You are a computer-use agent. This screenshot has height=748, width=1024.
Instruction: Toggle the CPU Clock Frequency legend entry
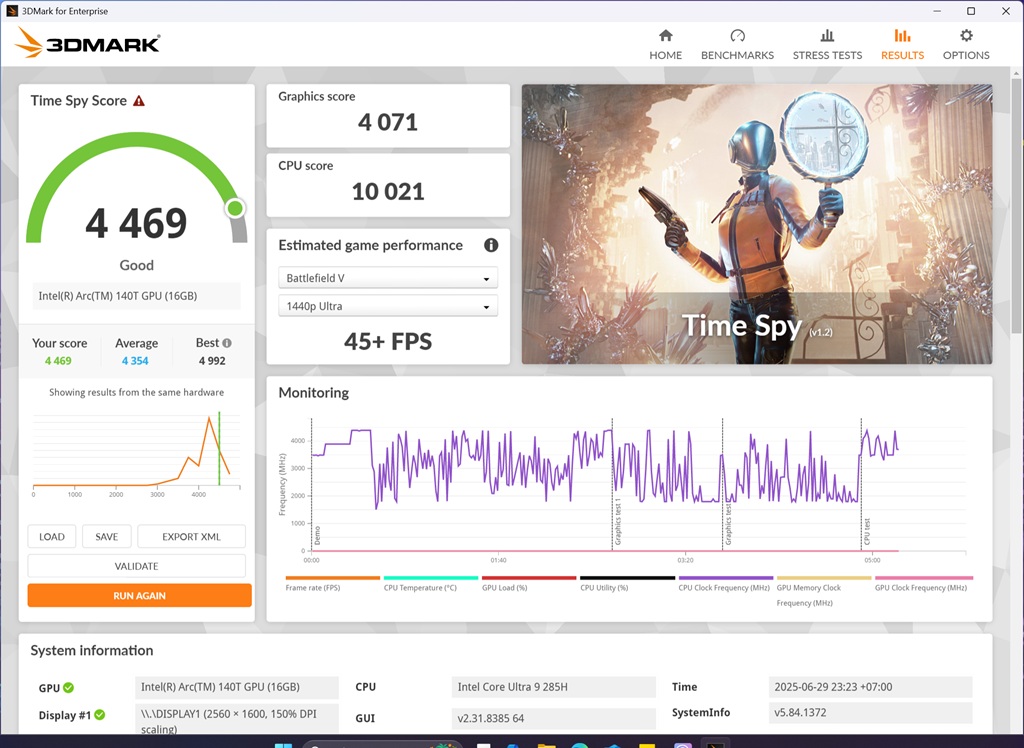(725, 583)
